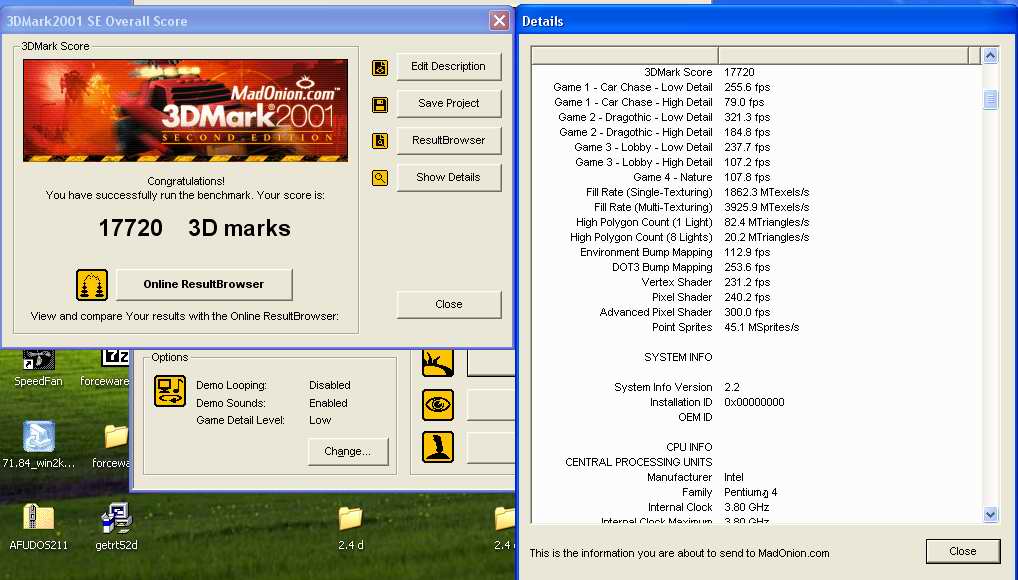
Task: Click the Save Project button
Action: coord(449,103)
